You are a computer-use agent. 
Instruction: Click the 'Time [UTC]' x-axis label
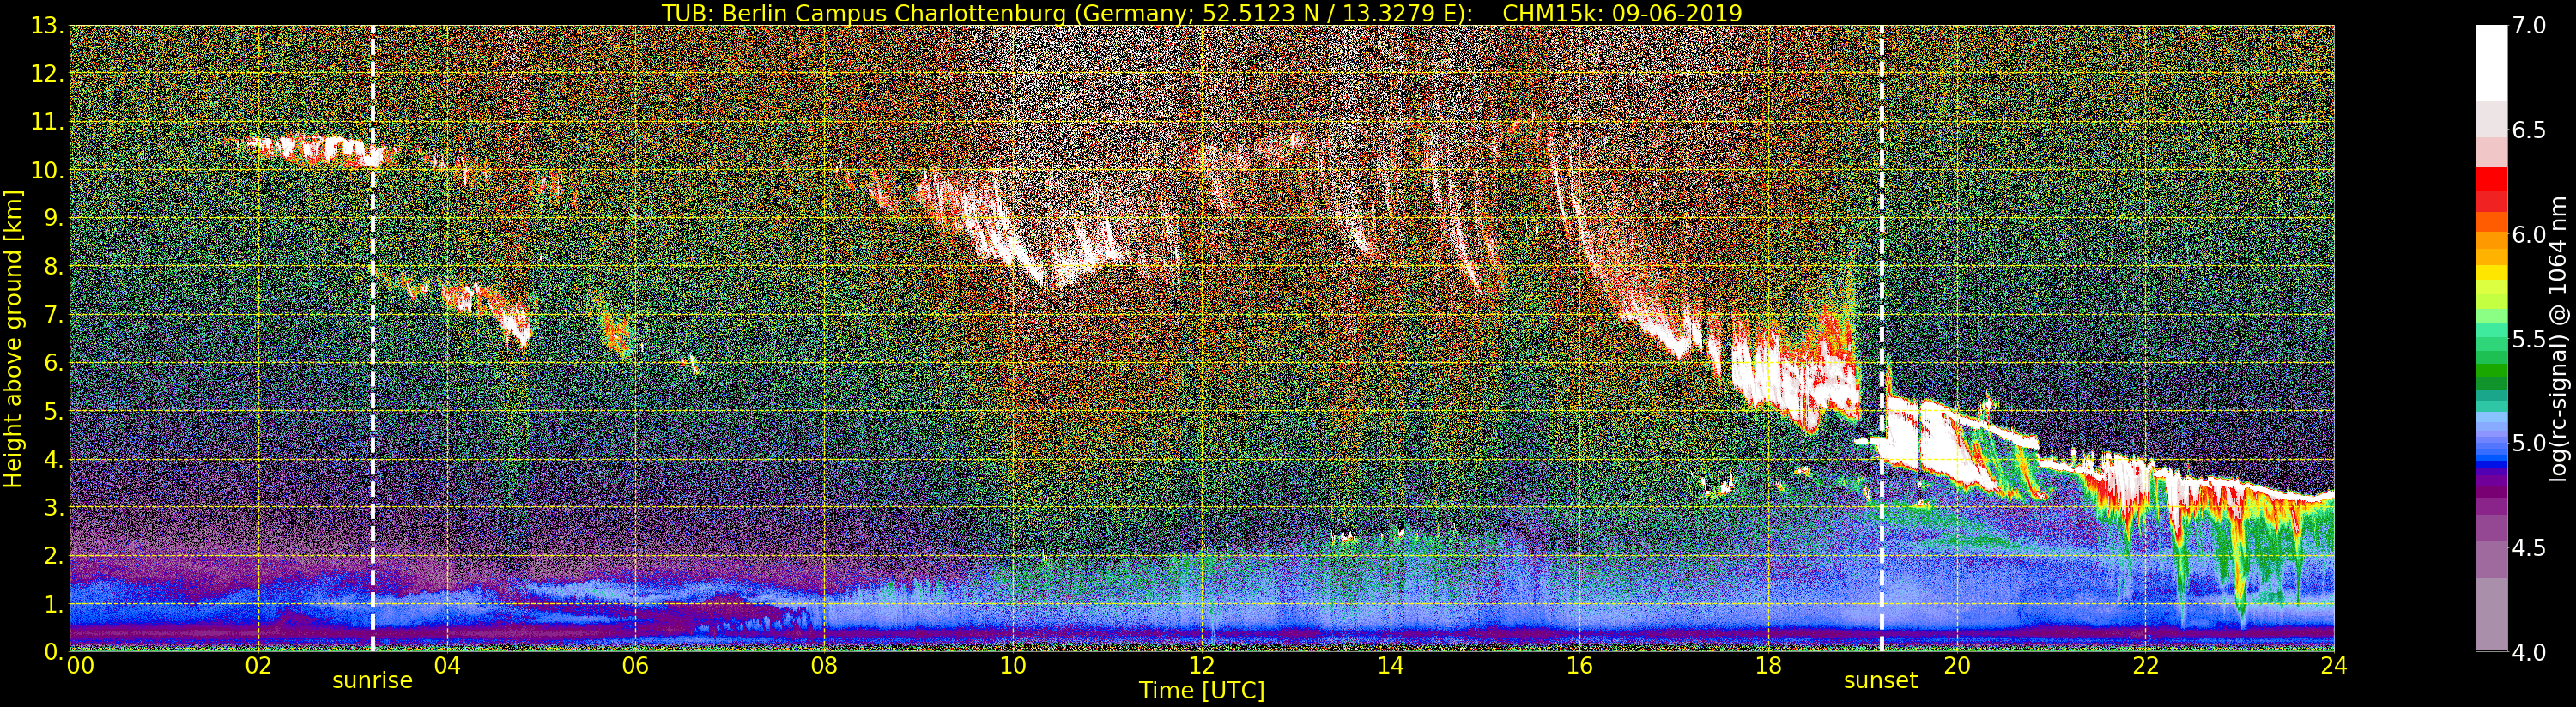[1202, 690]
